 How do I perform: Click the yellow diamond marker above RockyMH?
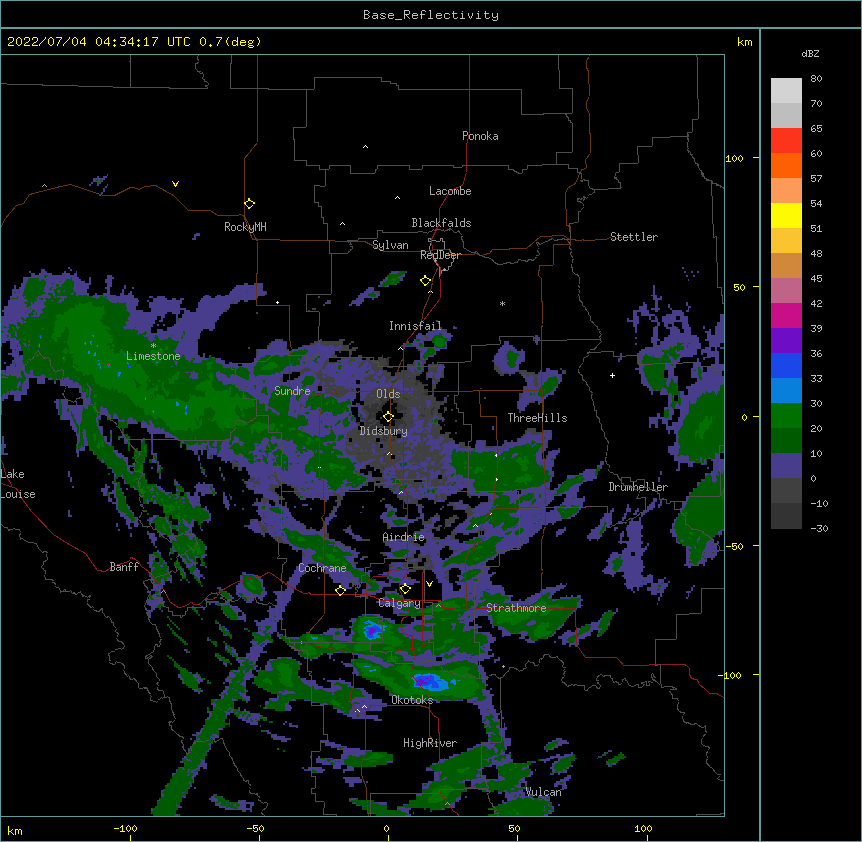[249, 204]
